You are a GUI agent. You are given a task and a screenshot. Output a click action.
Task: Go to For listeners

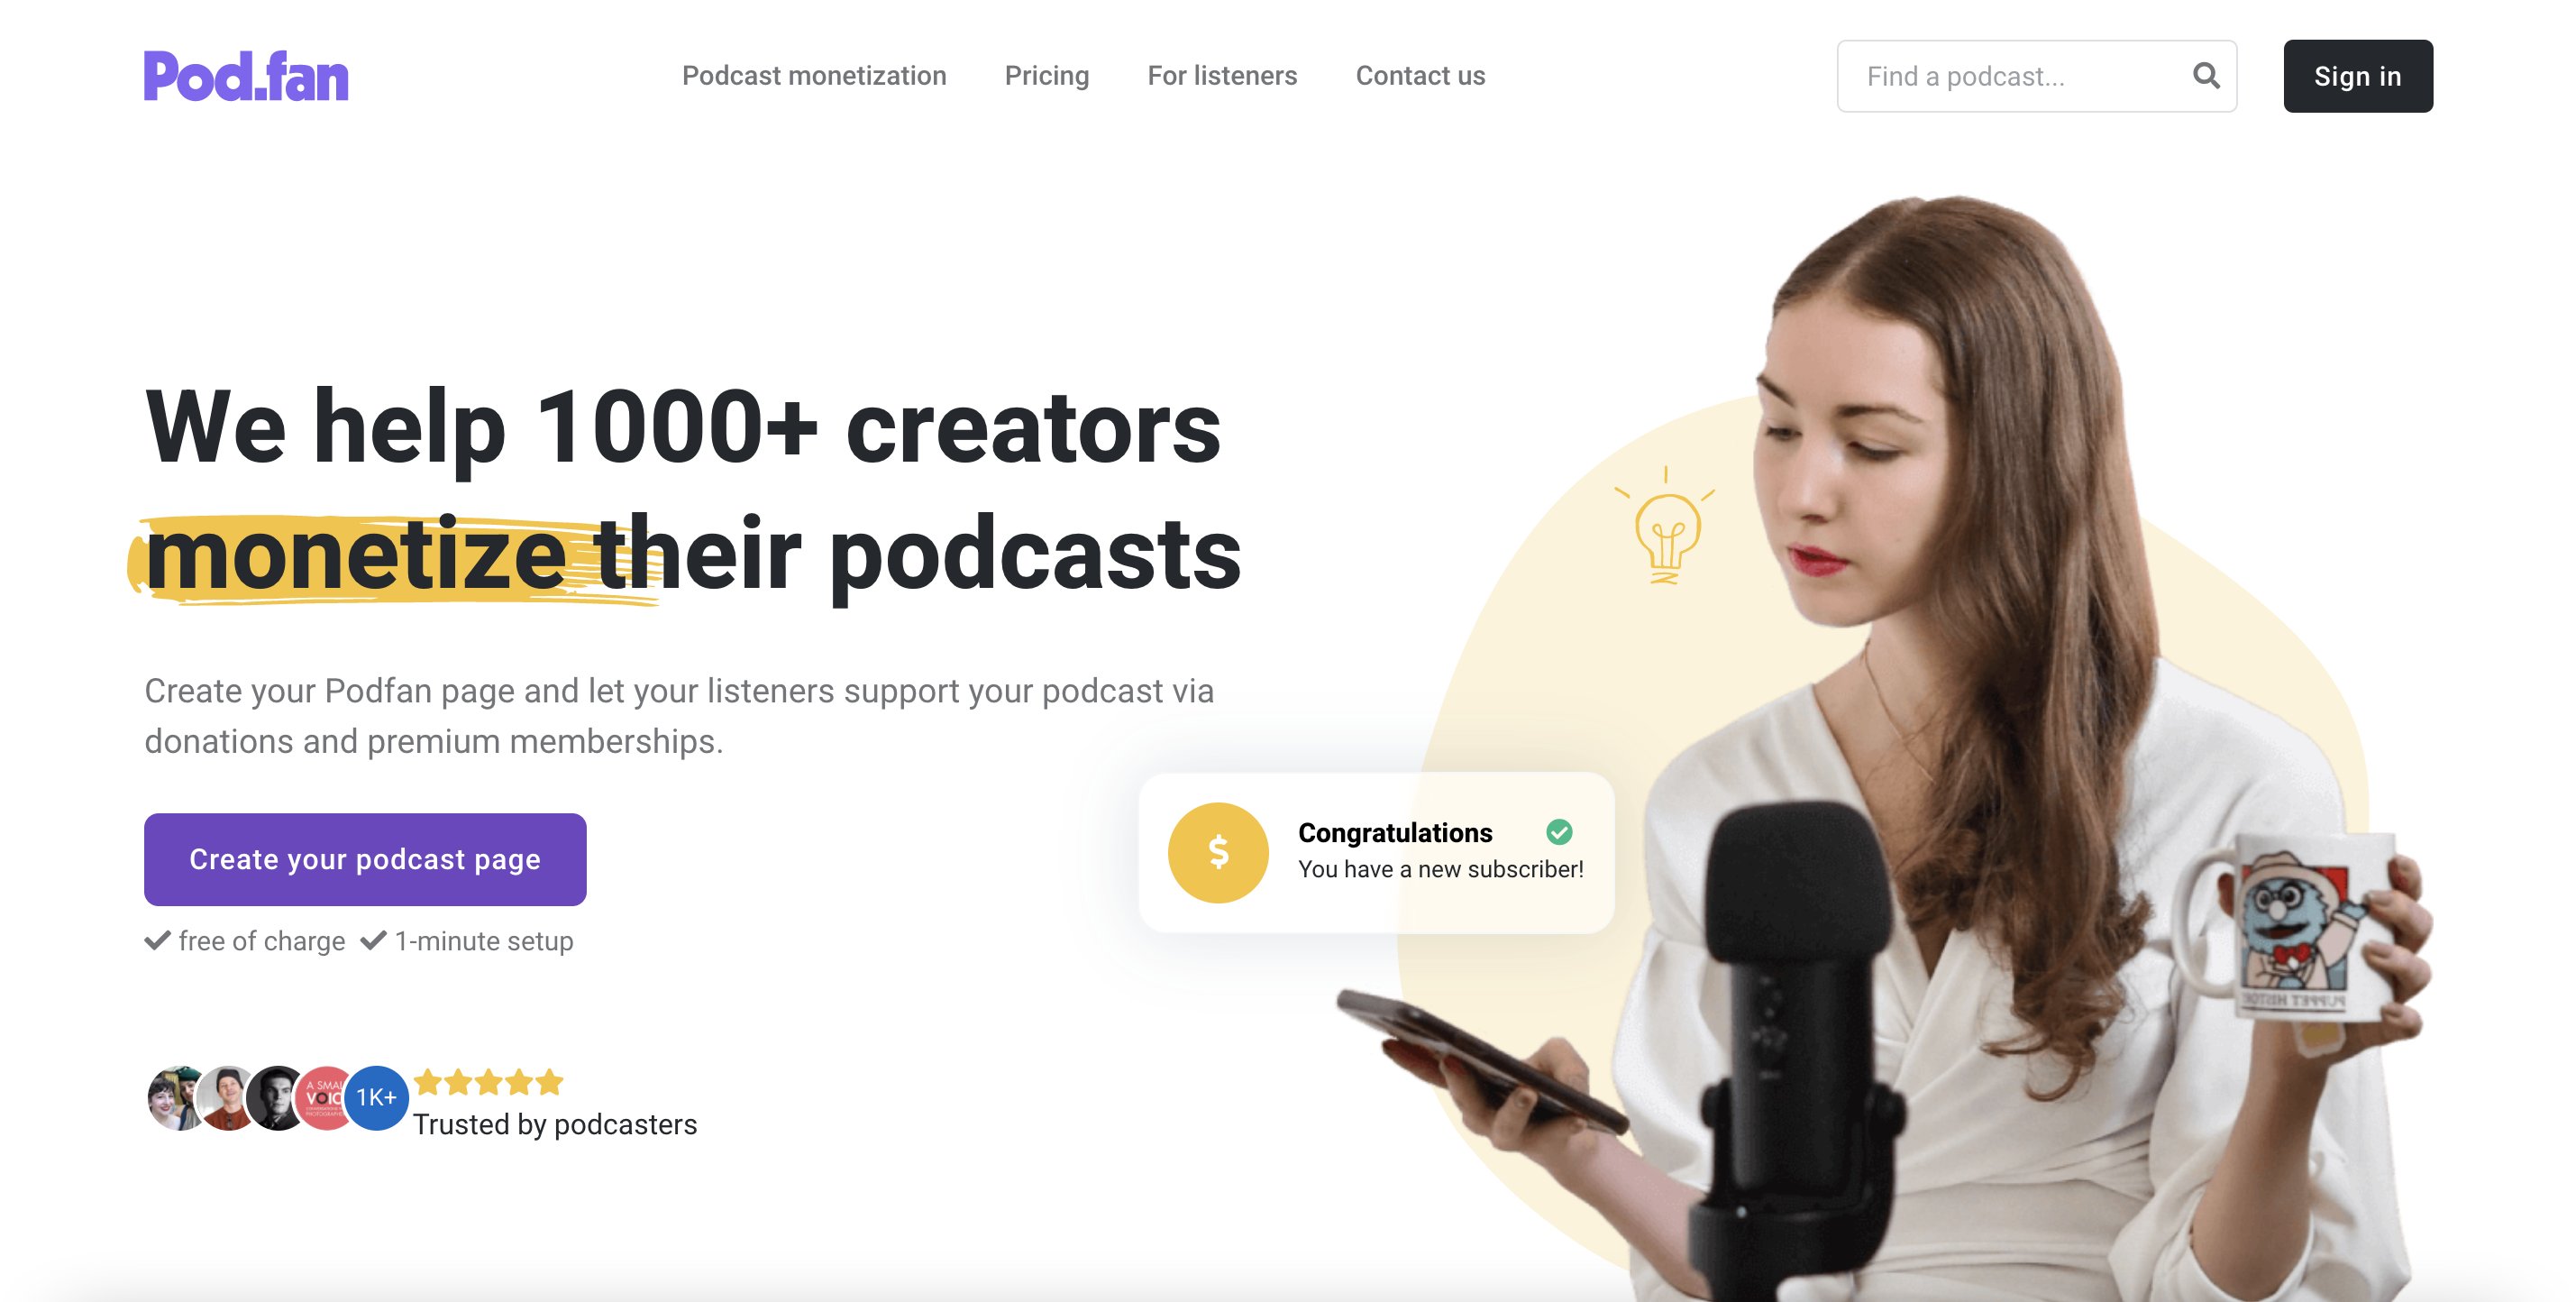[x=1221, y=76]
